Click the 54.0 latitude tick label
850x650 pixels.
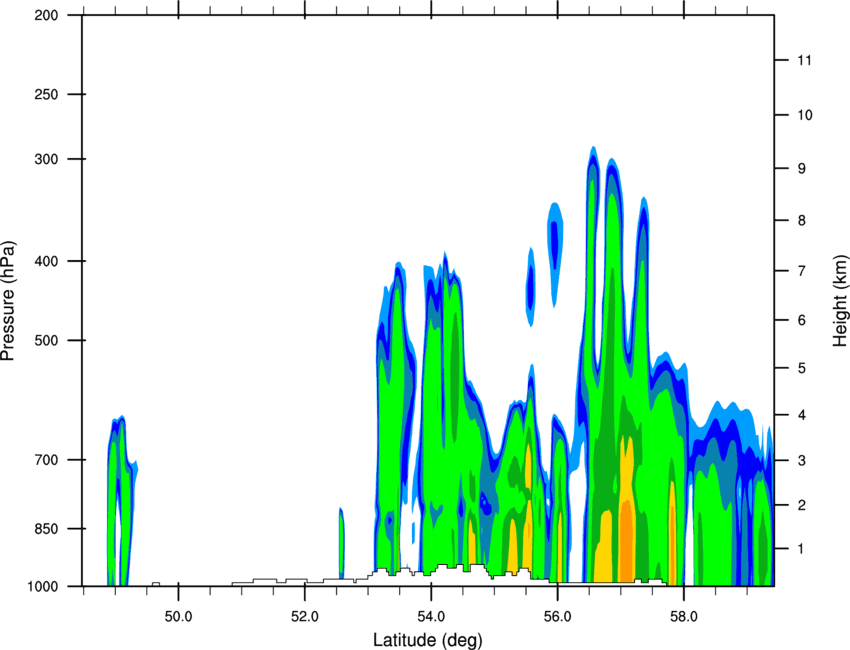tap(431, 617)
